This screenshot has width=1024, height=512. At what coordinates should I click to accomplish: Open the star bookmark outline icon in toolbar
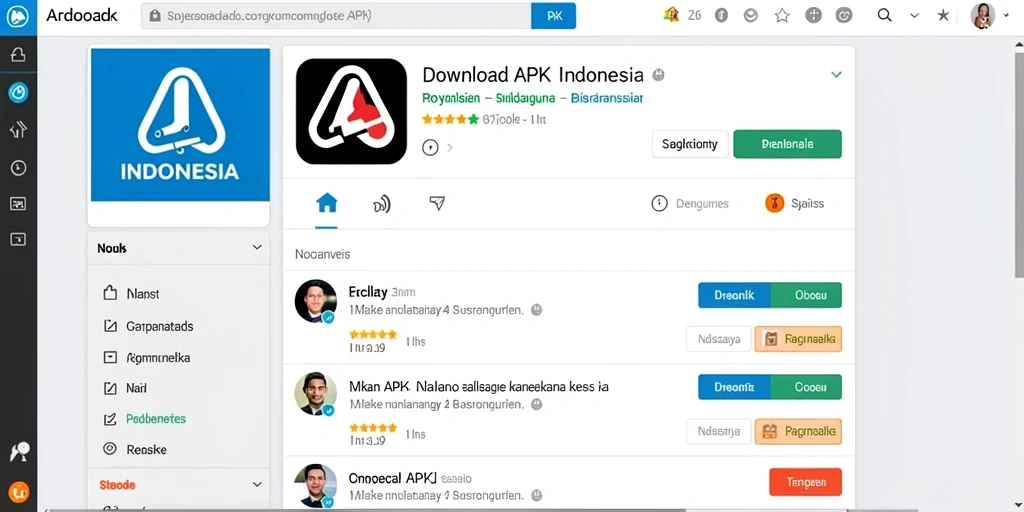[x=782, y=16]
